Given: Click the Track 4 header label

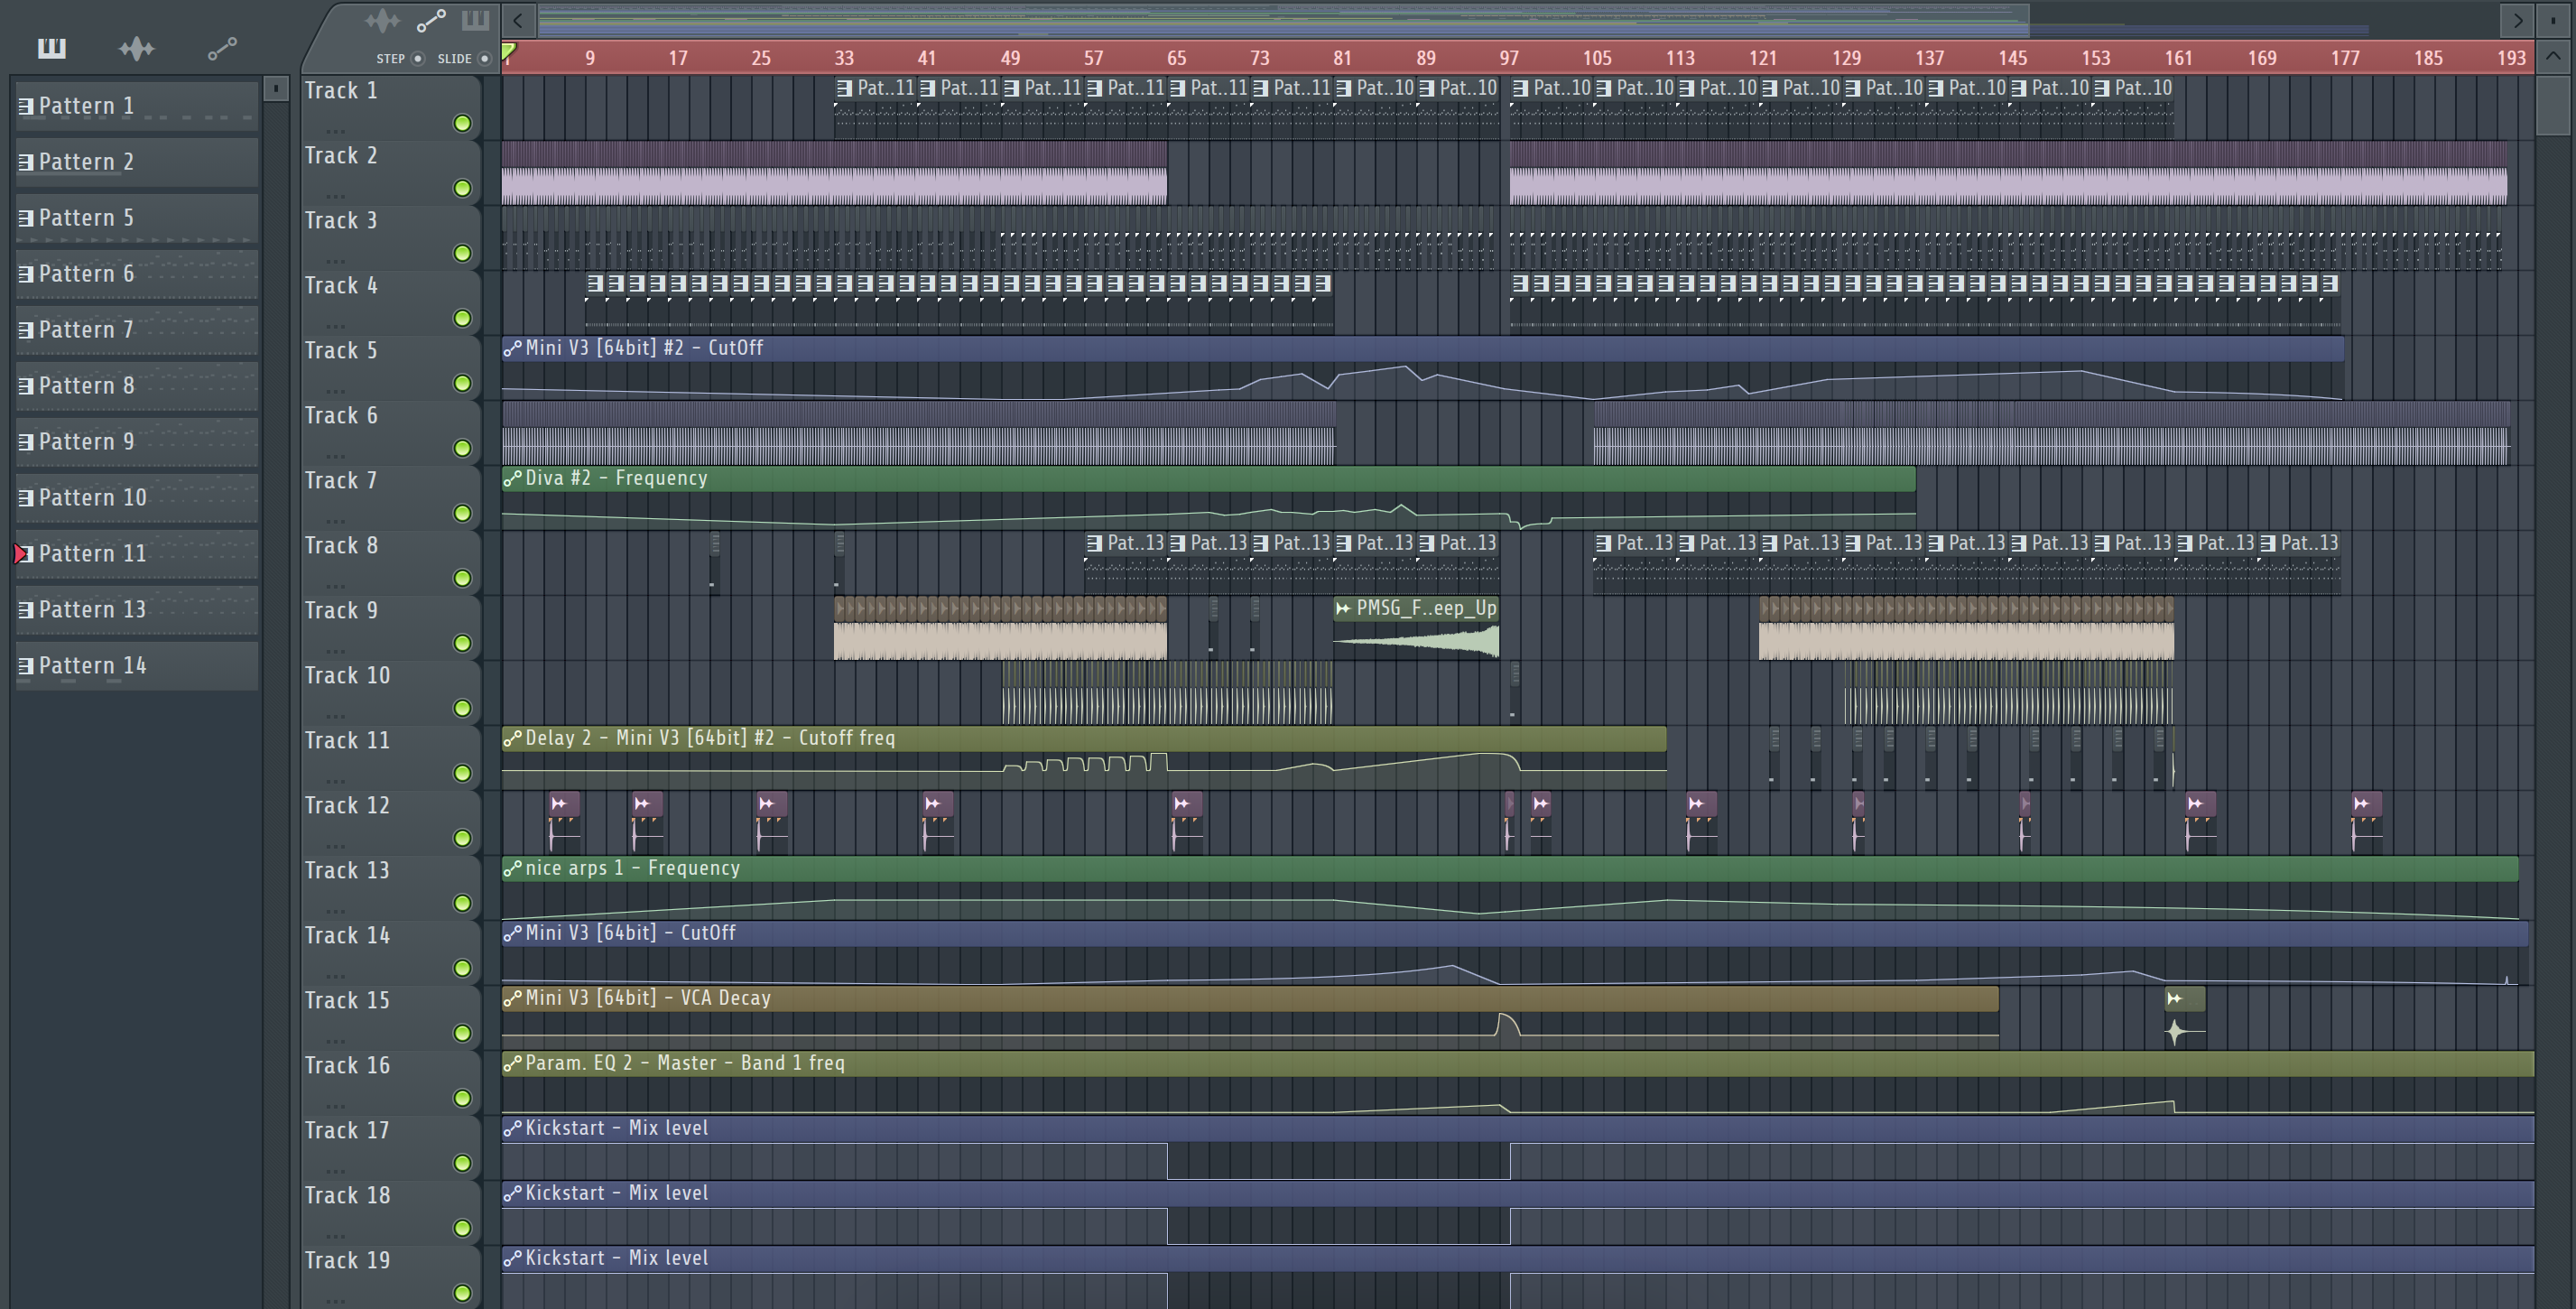Looking at the screenshot, I should (x=342, y=286).
